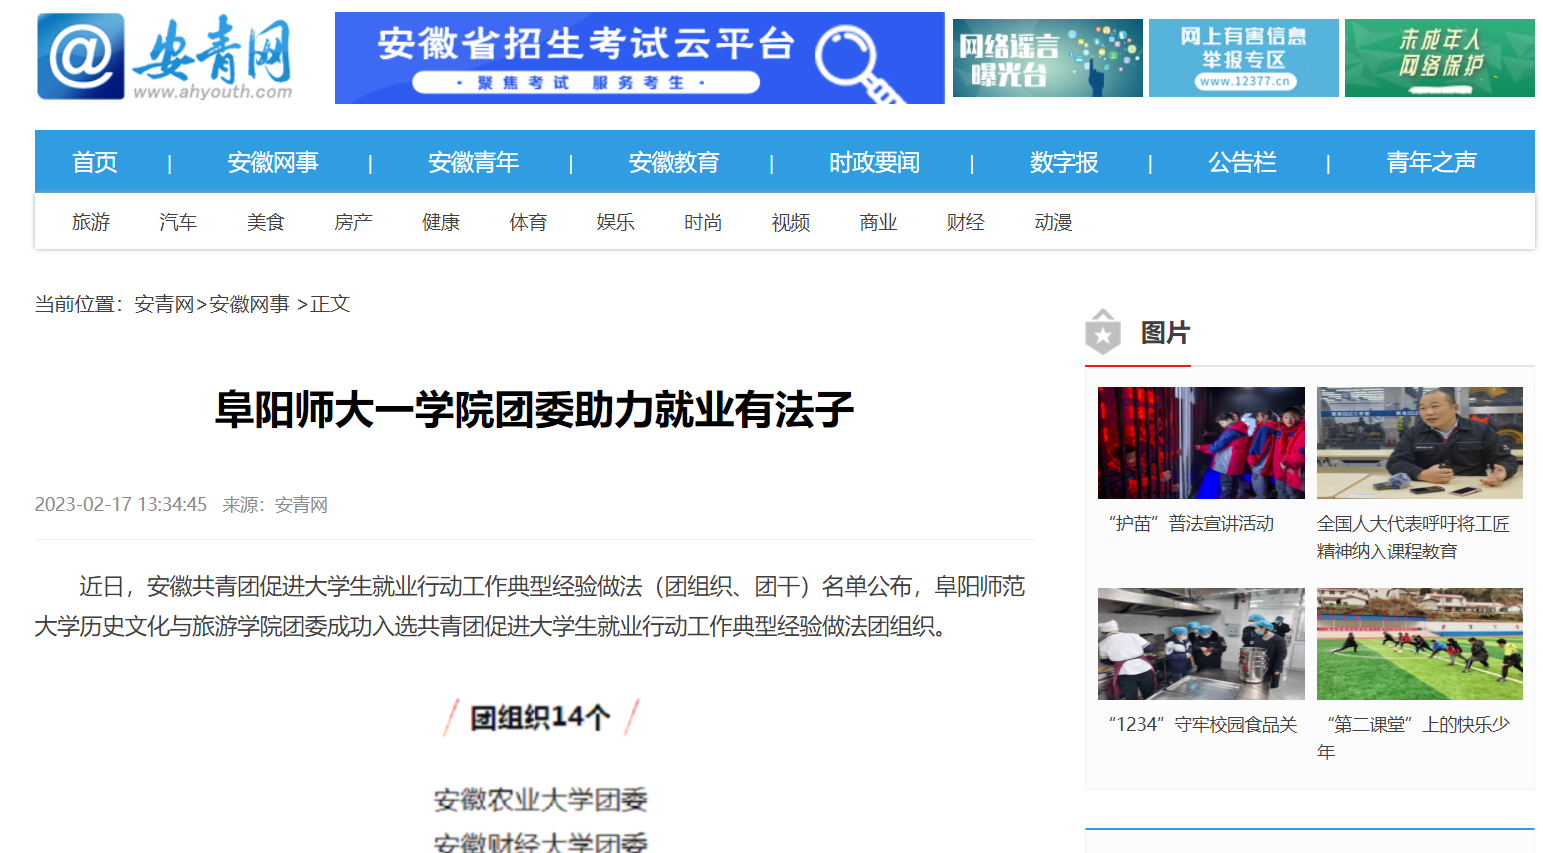Open the 青年之声 menu item
Viewport: 1543px width, 853px height.
(1431, 162)
